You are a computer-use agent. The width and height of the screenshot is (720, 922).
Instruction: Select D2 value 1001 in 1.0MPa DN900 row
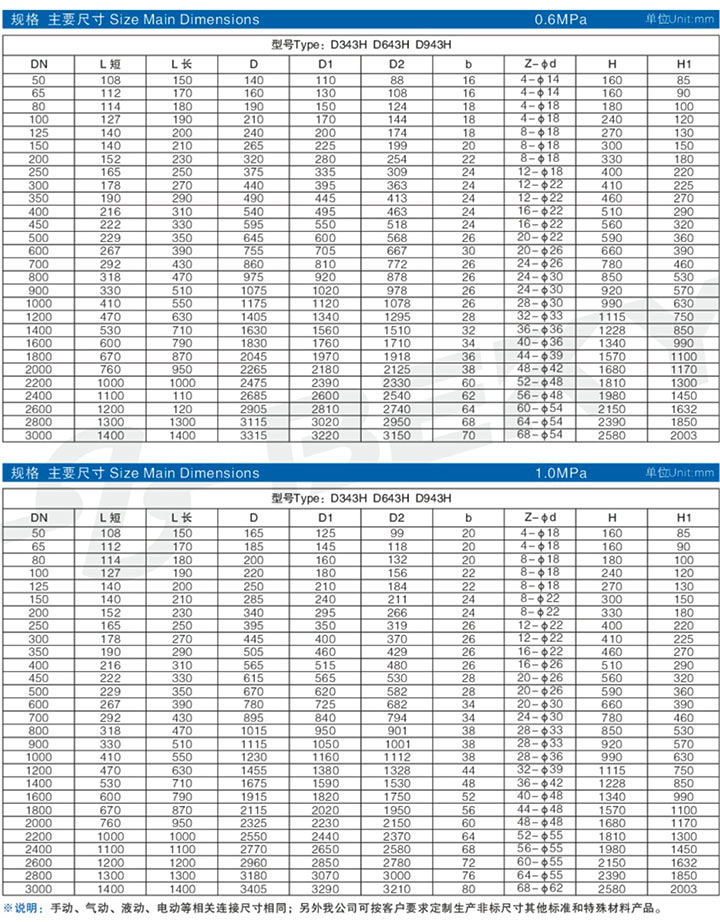[396, 744]
